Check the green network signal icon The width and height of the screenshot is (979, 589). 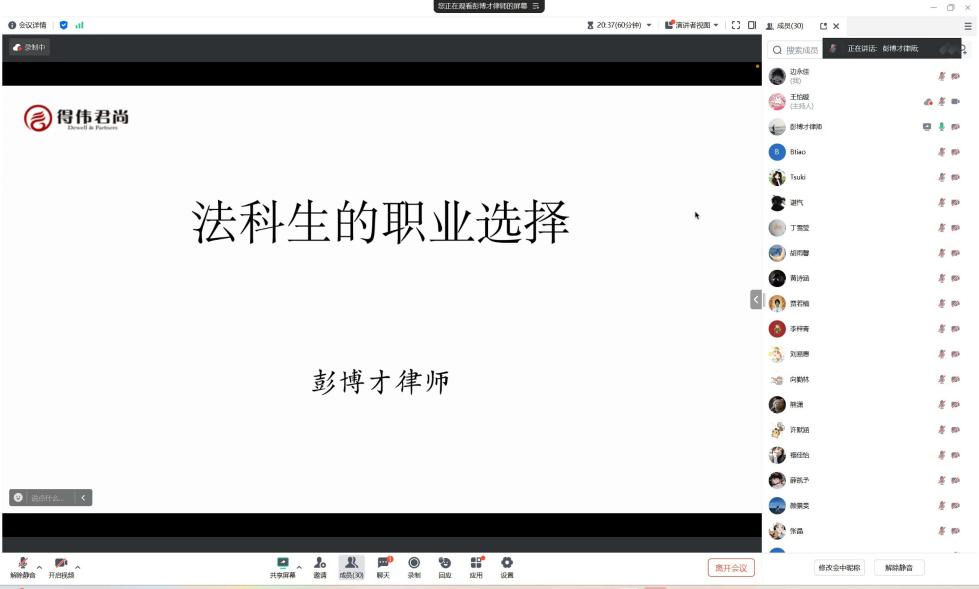click(x=79, y=25)
